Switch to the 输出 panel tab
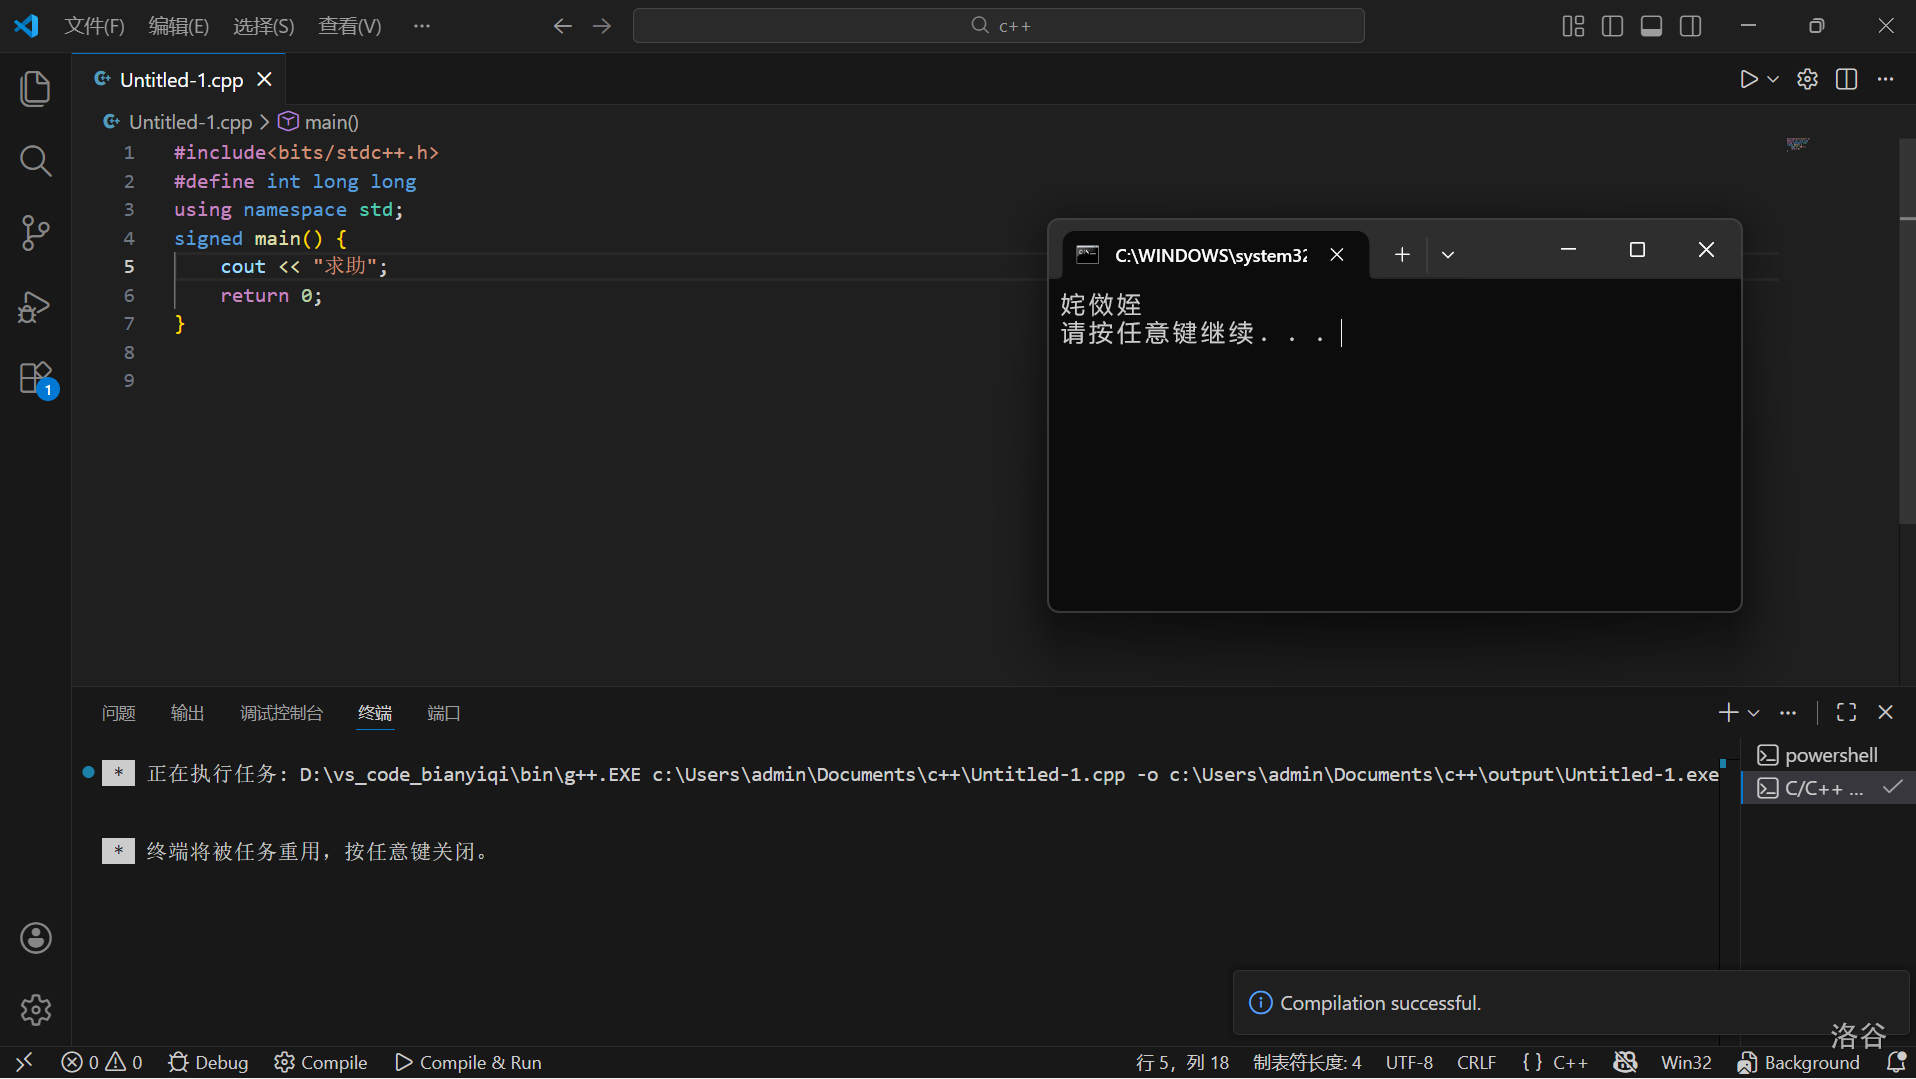This screenshot has width=1916, height=1079. (x=187, y=713)
